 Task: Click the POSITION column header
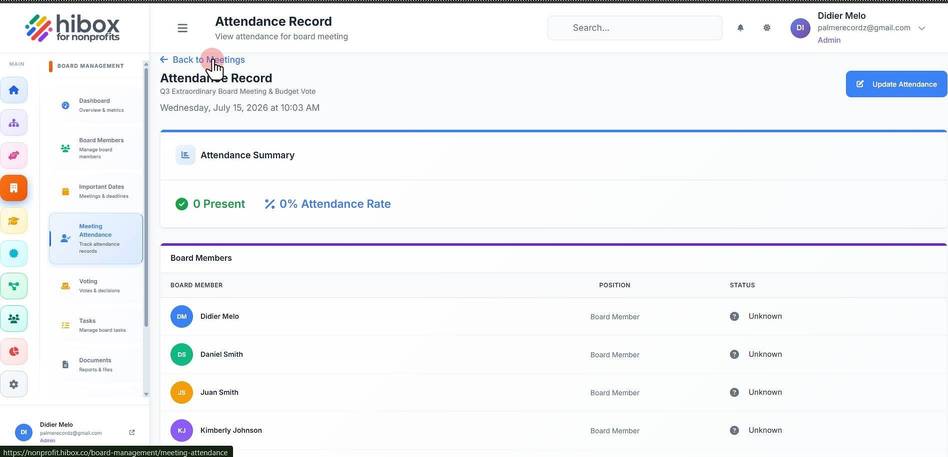[x=614, y=285]
